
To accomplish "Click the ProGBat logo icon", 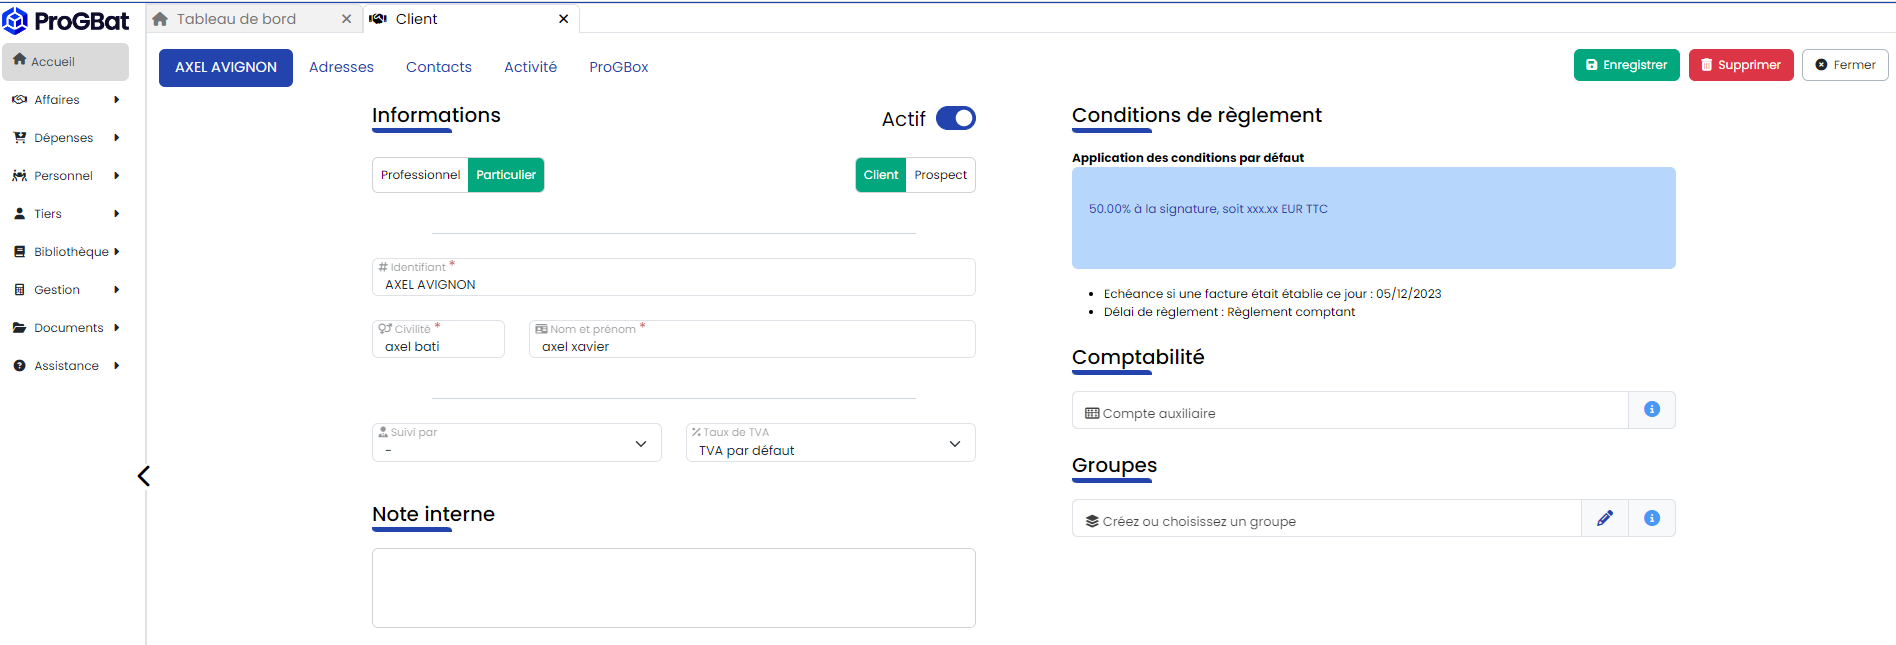I will pyautogui.click(x=16, y=21).
